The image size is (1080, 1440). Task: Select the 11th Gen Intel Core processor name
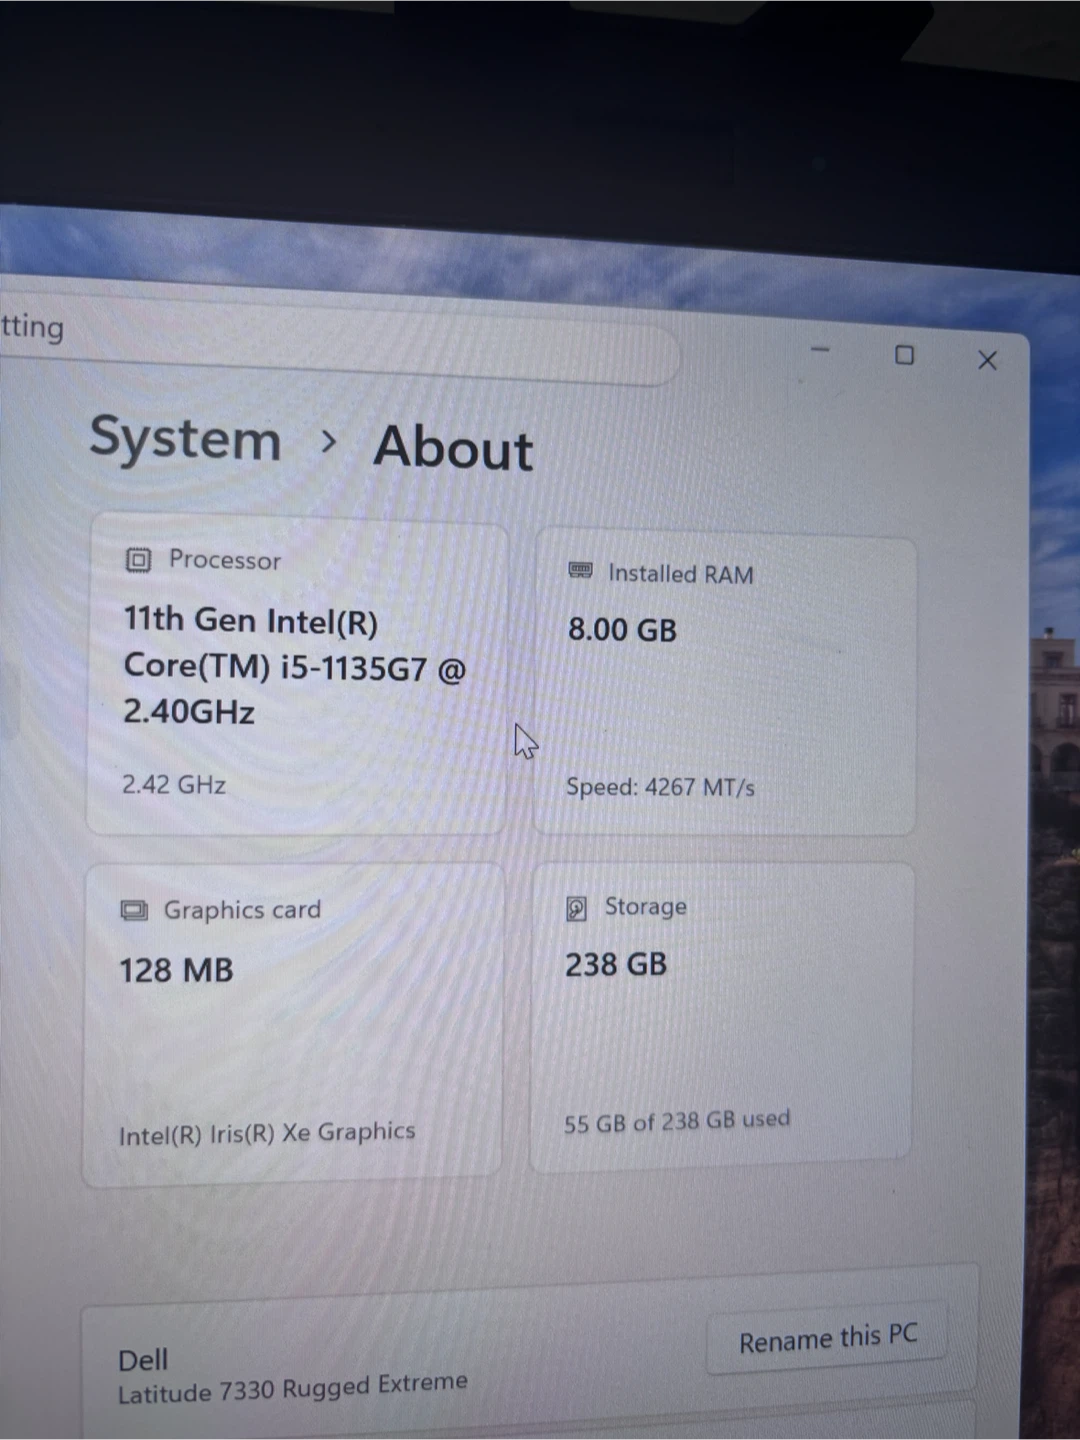tap(295, 665)
